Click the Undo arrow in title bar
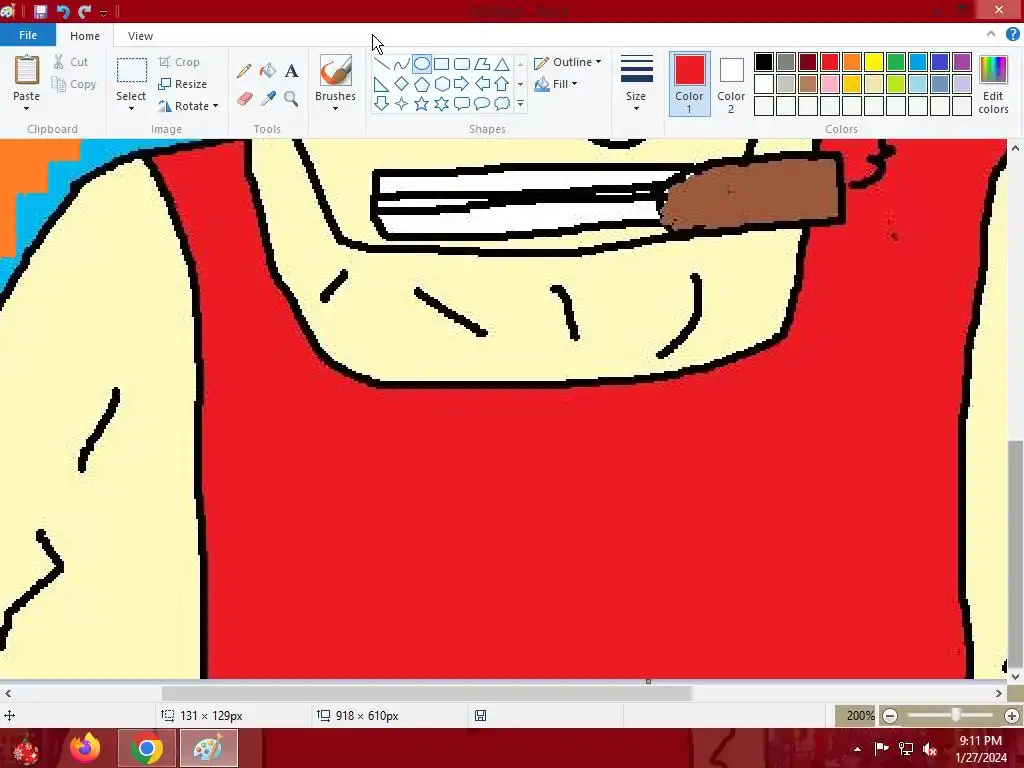This screenshot has height=768, width=1024. pyautogui.click(x=63, y=11)
